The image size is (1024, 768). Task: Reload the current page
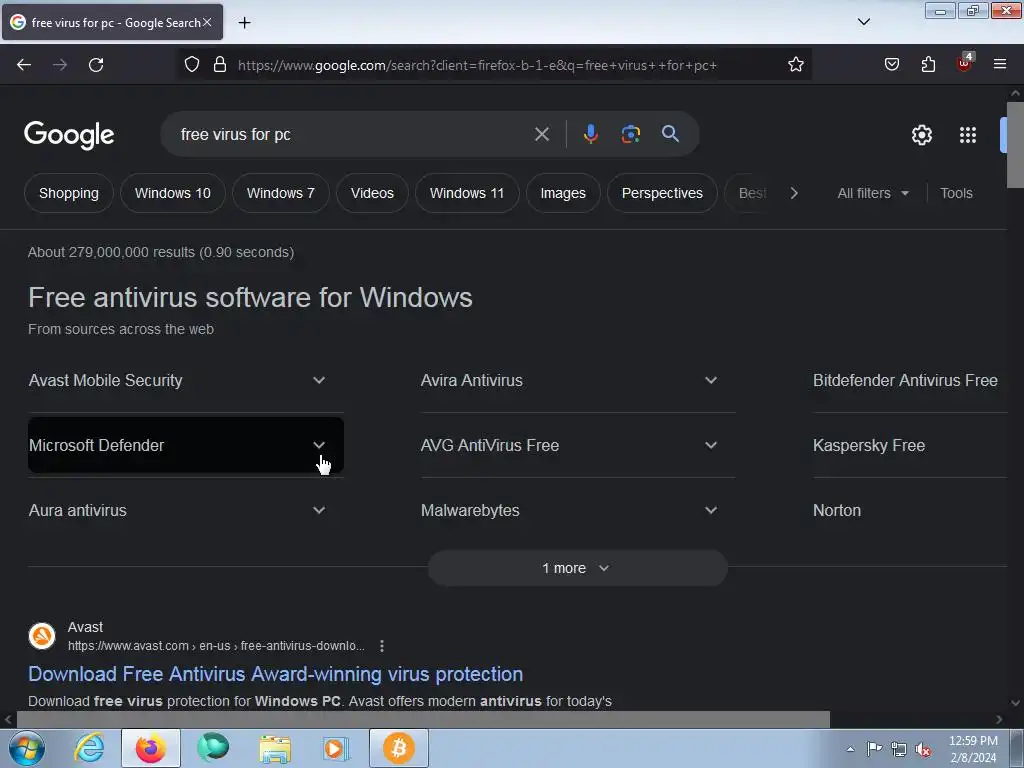[x=96, y=65]
